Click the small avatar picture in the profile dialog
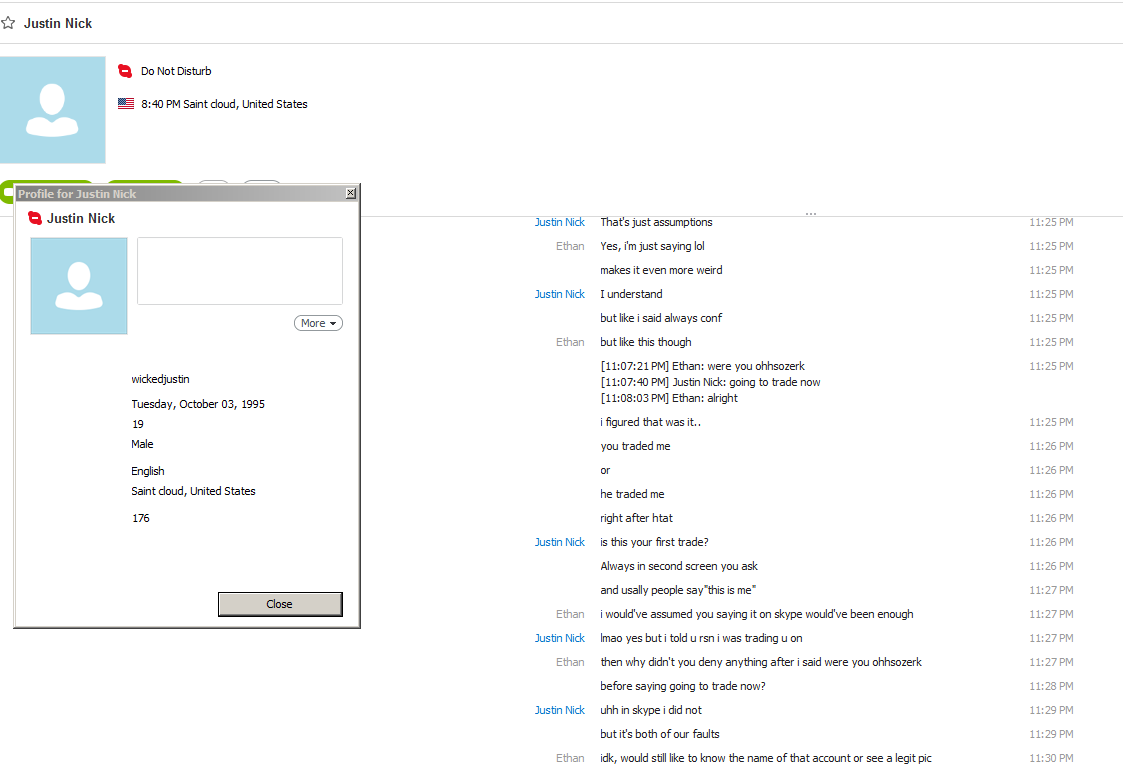This screenshot has width=1123, height=774. coord(79,286)
